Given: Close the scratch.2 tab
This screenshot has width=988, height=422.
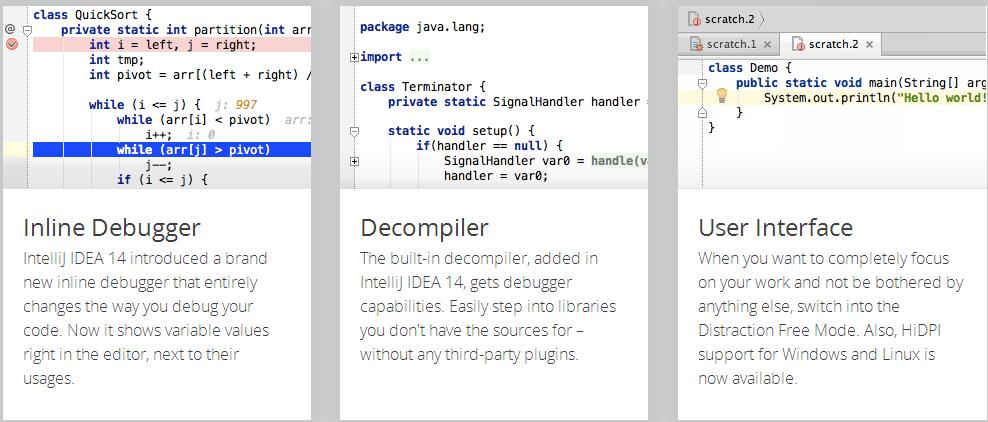Looking at the screenshot, I should [870, 45].
